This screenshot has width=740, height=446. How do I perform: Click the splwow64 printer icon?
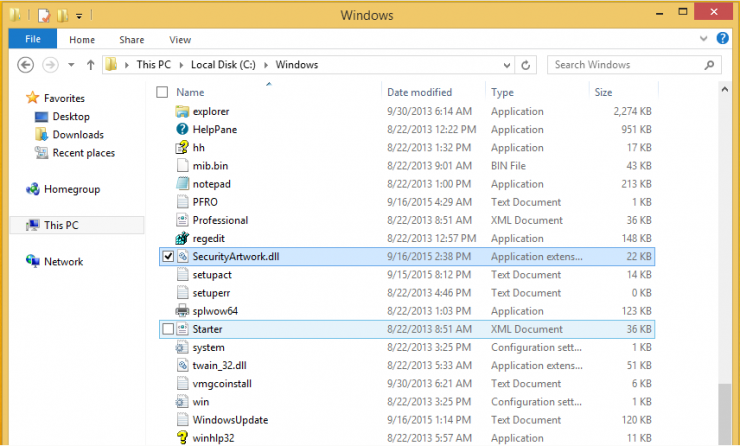(182, 311)
